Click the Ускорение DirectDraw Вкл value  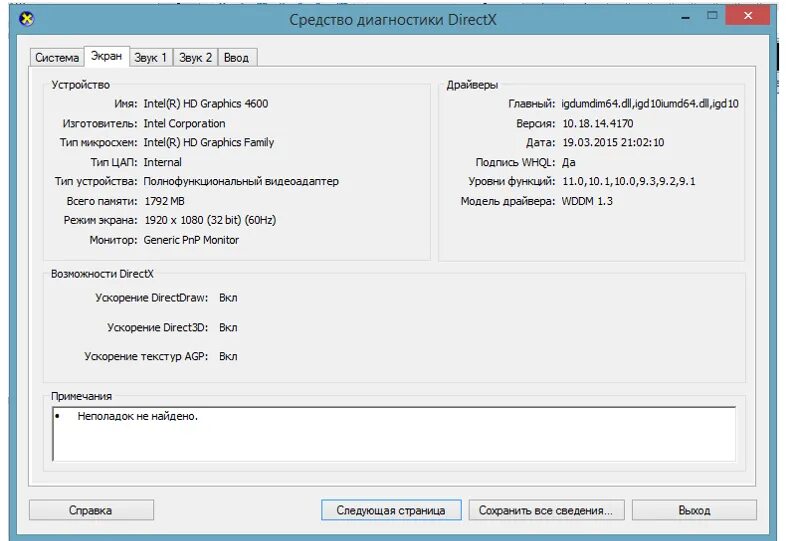(x=228, y=298)
